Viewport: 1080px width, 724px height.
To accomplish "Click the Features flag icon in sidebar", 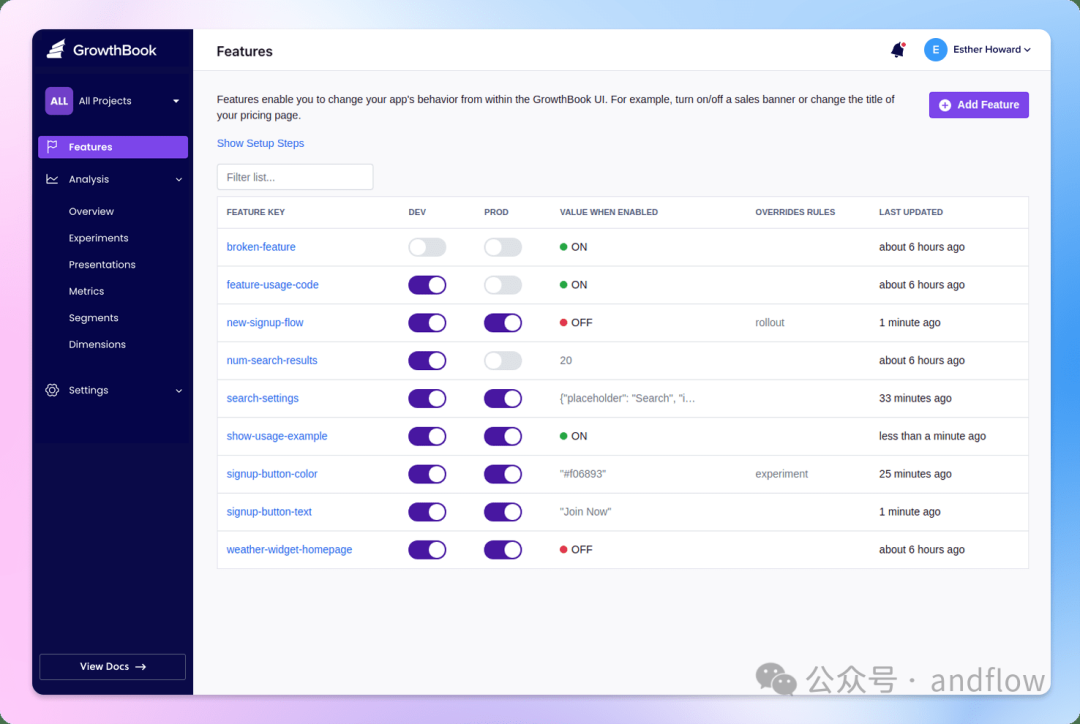I will (52, 147).
